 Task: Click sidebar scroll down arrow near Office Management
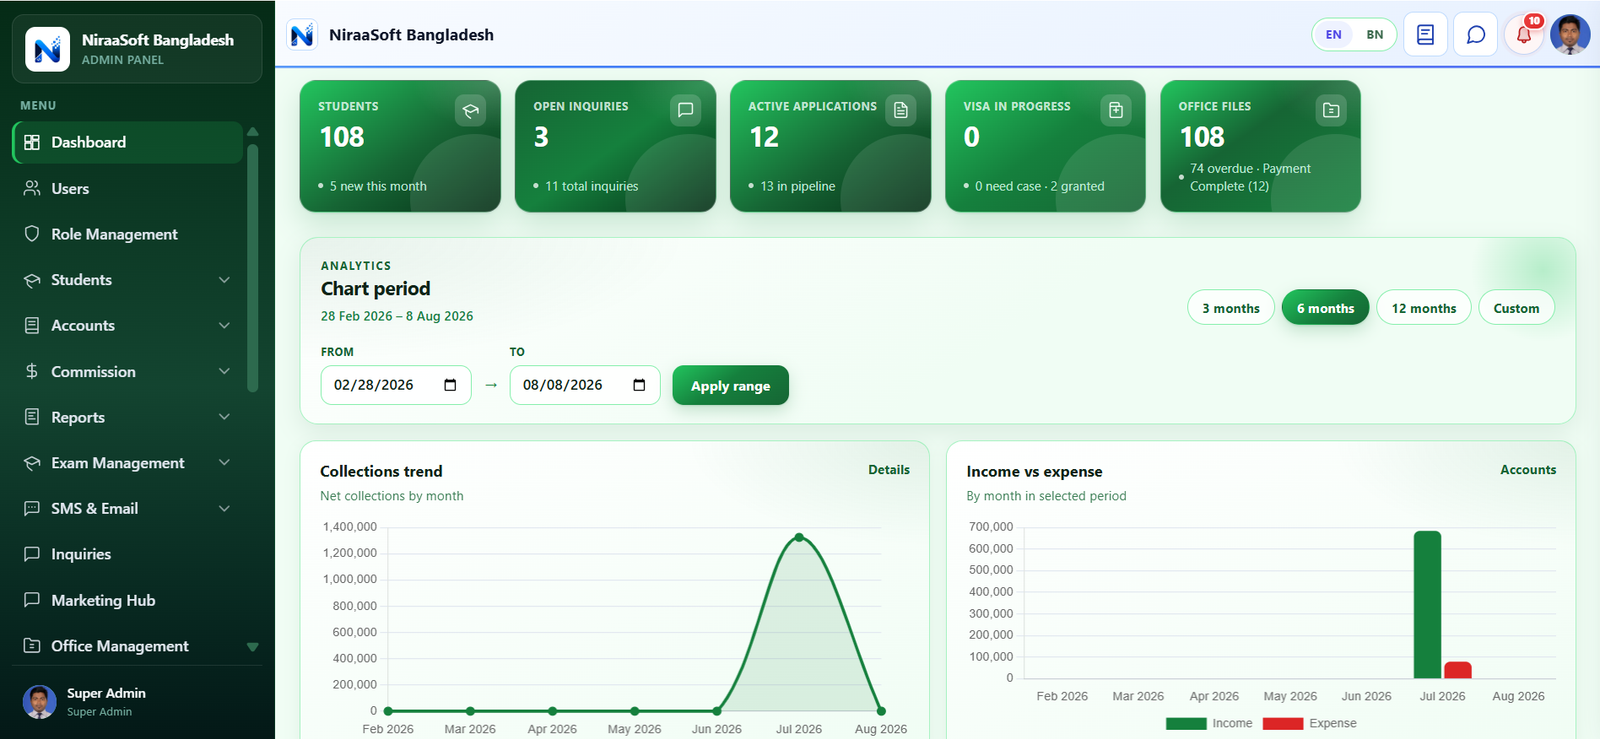253,647
